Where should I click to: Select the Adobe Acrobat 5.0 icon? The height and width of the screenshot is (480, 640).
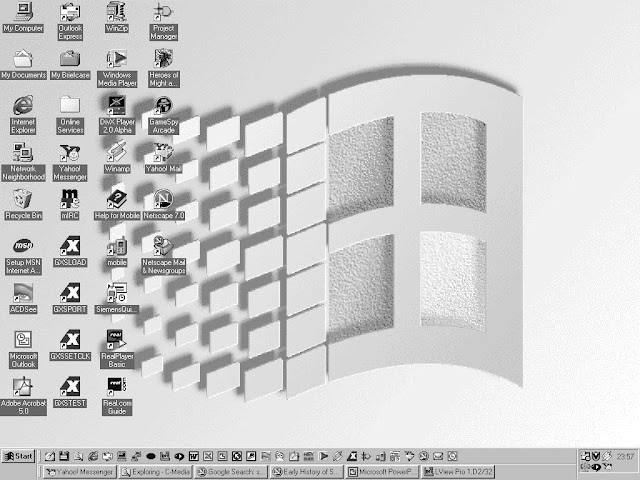coord(23,396)
